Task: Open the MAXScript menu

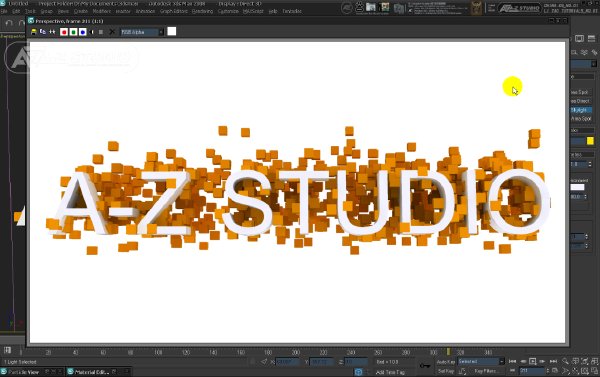Action: pos(253,11)
